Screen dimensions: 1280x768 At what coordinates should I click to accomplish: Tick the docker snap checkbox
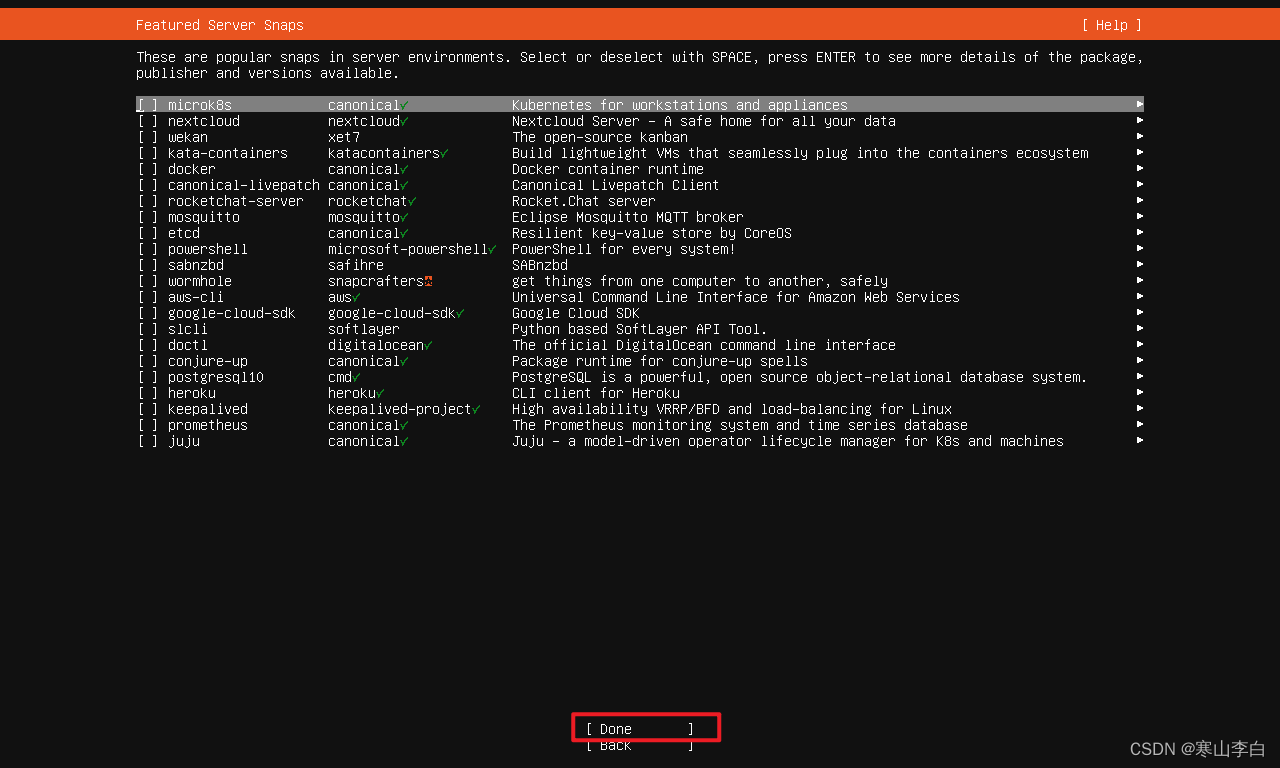click(148, 169)
